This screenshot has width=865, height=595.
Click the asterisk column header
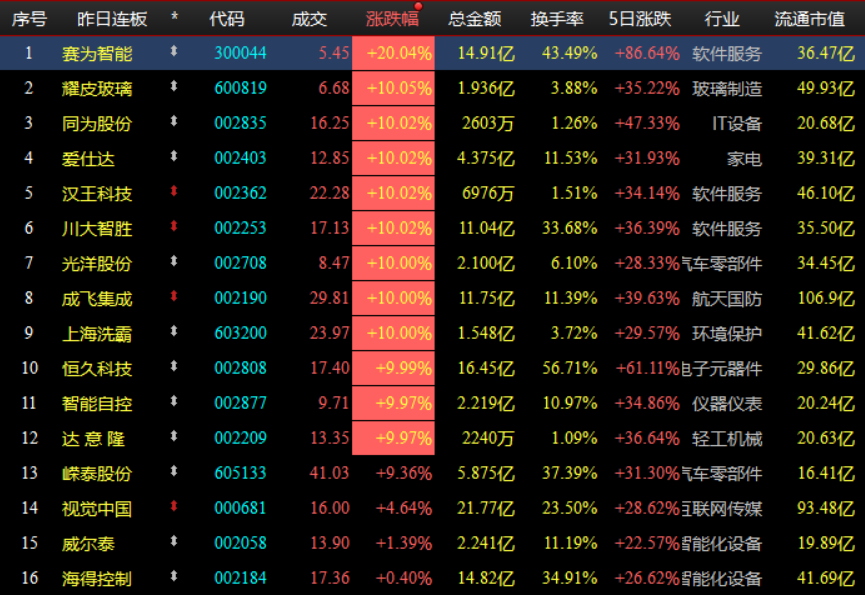coord(174,17)
